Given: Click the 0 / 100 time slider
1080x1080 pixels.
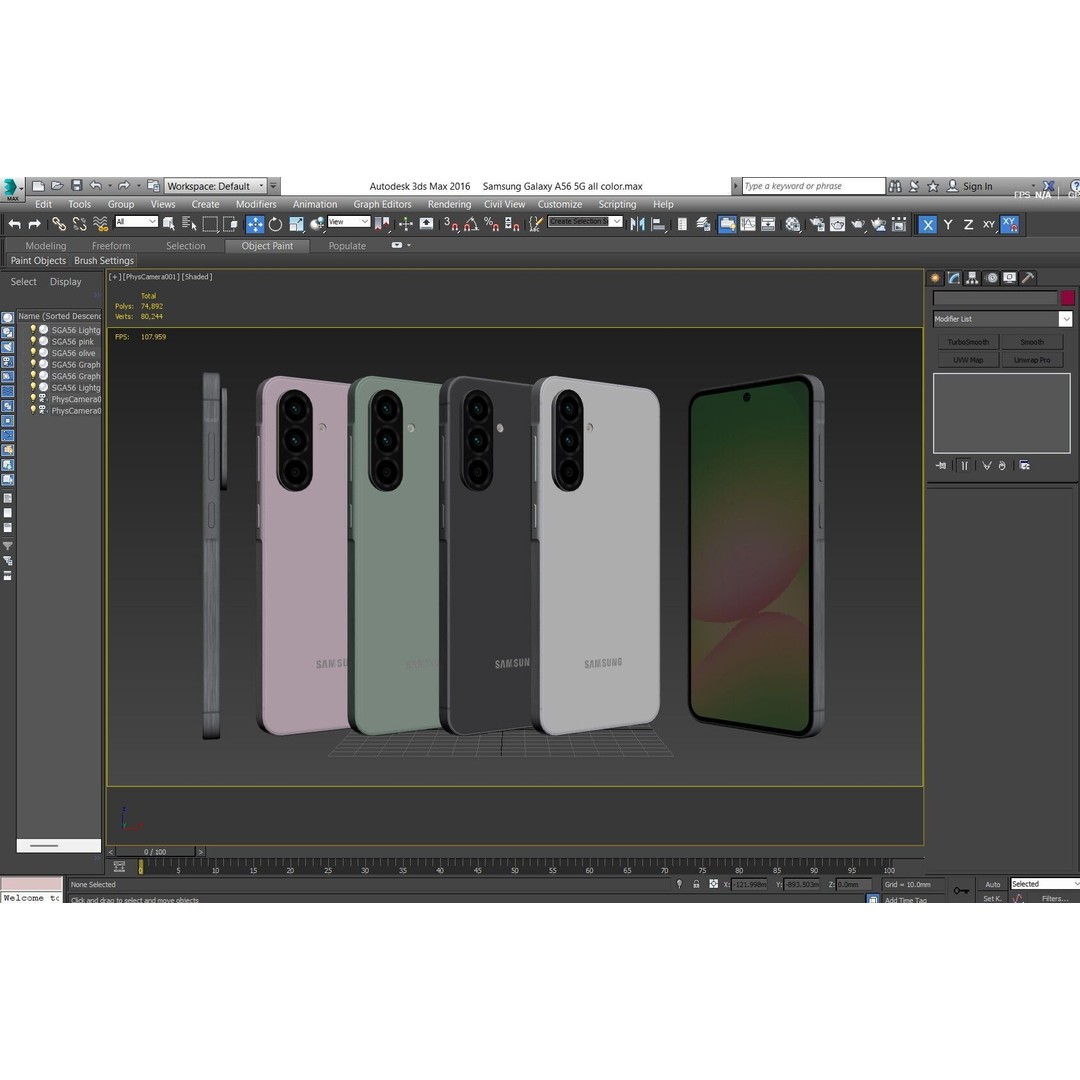Looking at the screenshot, I should (156, 852).
